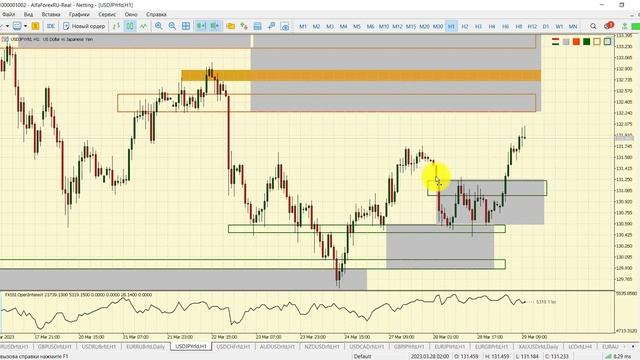640x360 pixels.
Task: Open the Сервис menu
Action: tap(107, 14)
